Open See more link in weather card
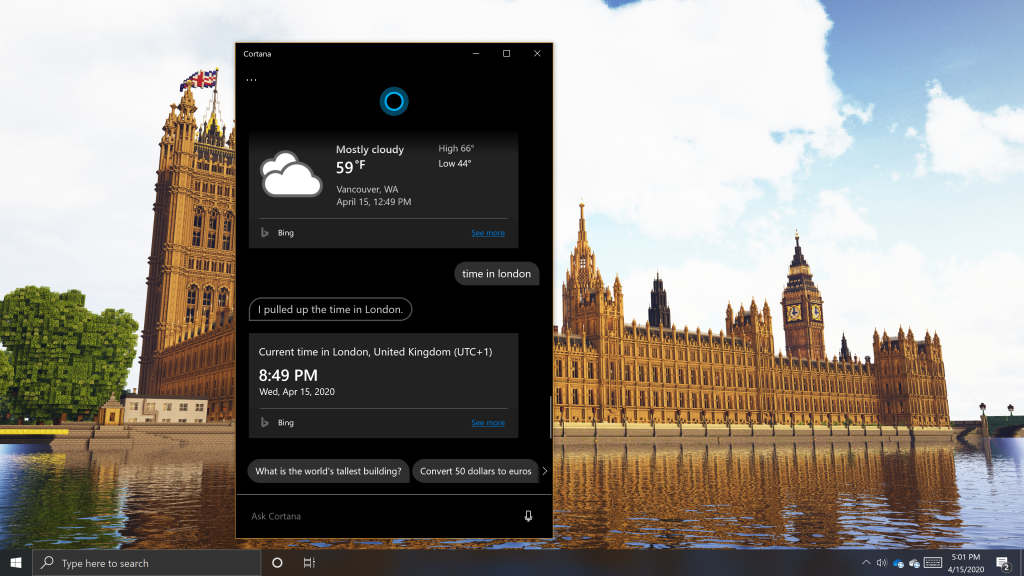 [488, 232]
